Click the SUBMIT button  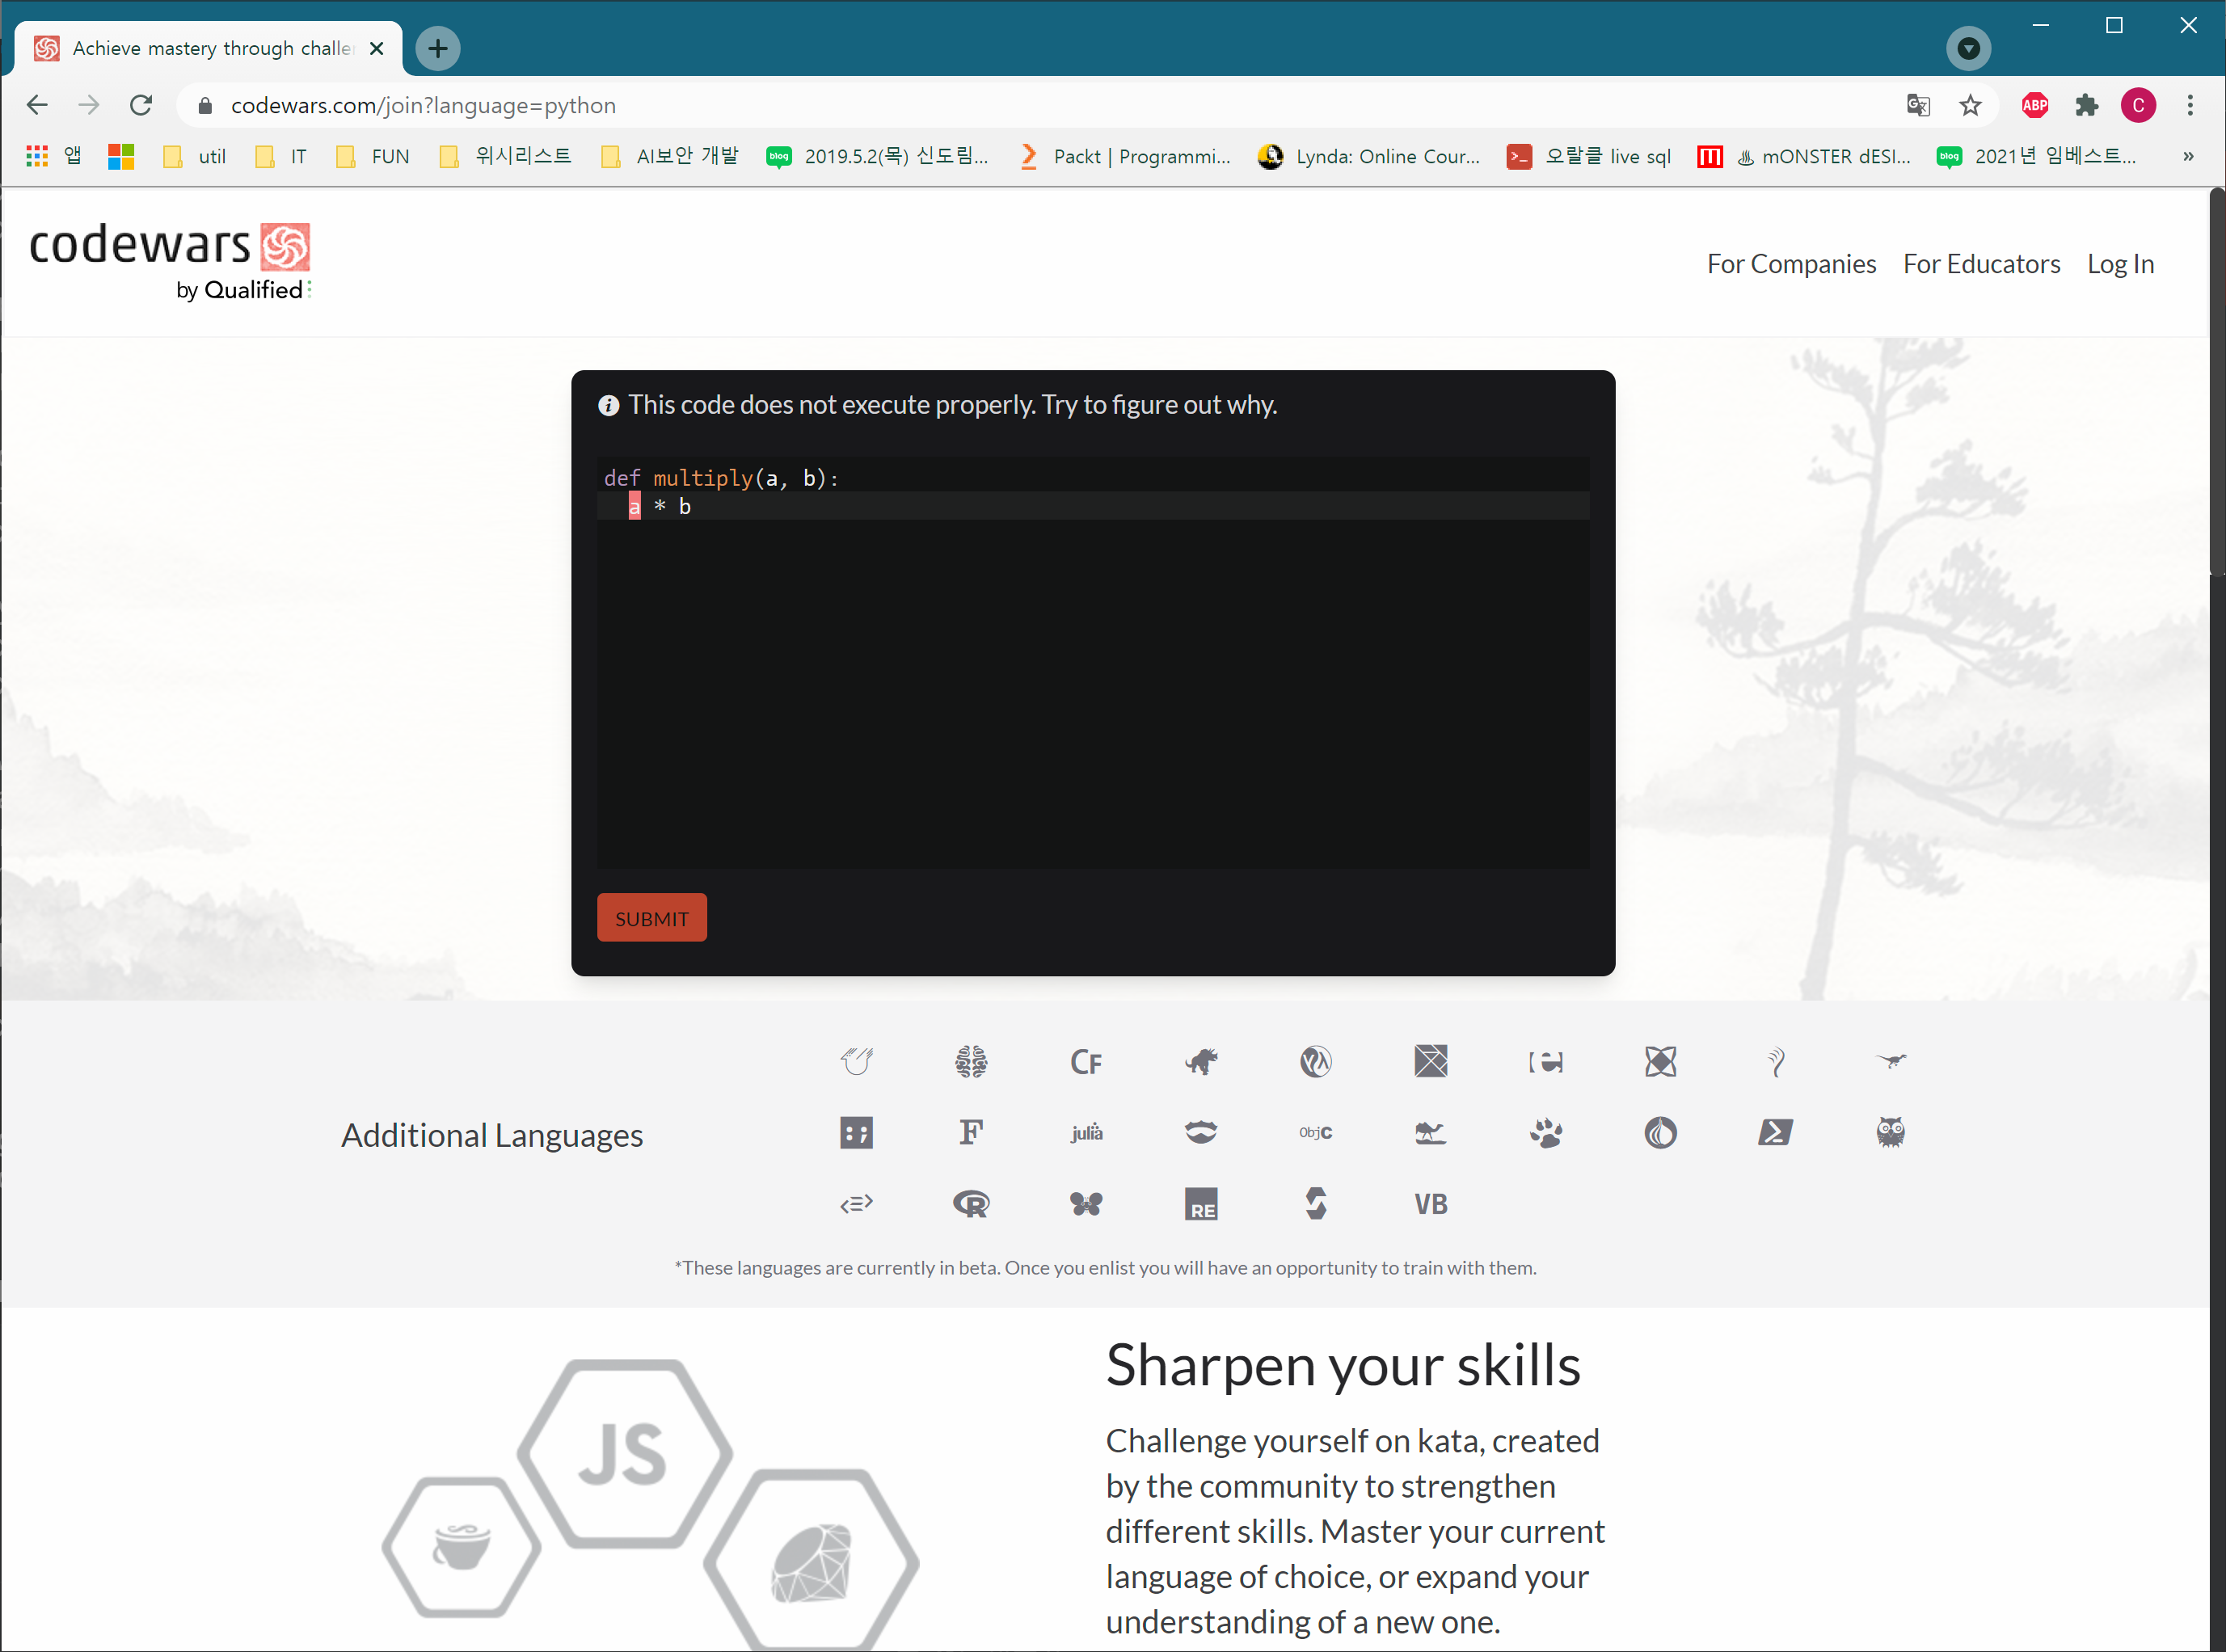(652, 917)
